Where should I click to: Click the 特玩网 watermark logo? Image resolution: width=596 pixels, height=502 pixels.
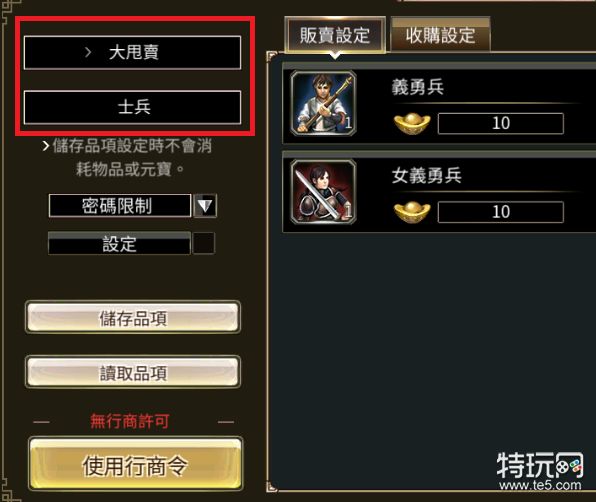[540, 470]
